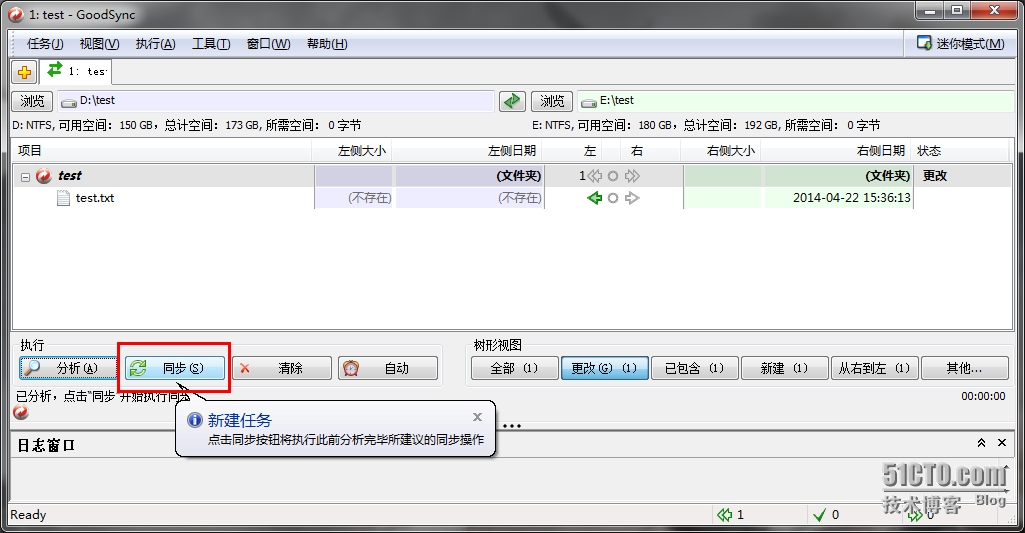
Task: Click the info icon in 新建任务 balloon
Action: point(195,420)
